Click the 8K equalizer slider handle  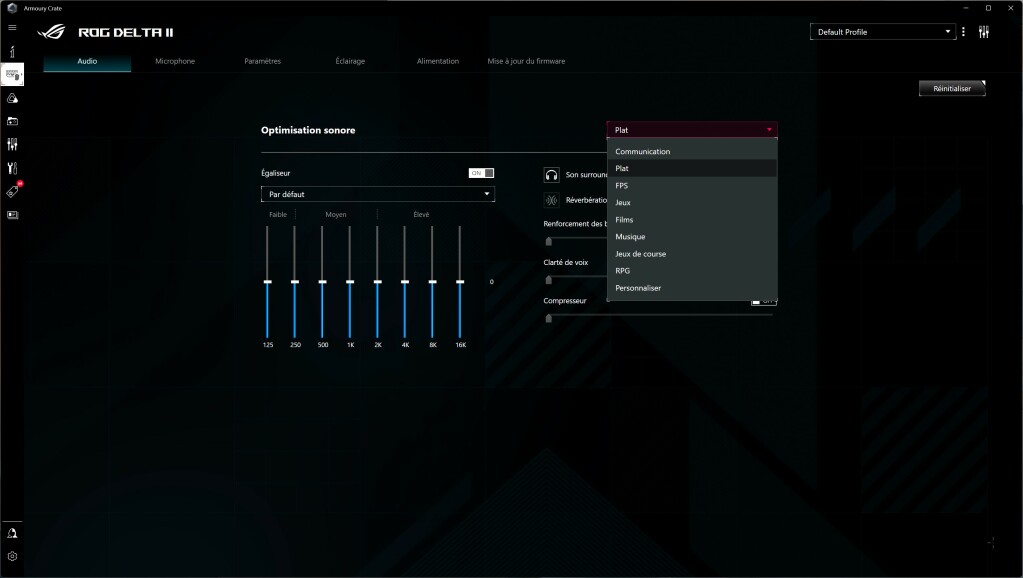(433, 282)
